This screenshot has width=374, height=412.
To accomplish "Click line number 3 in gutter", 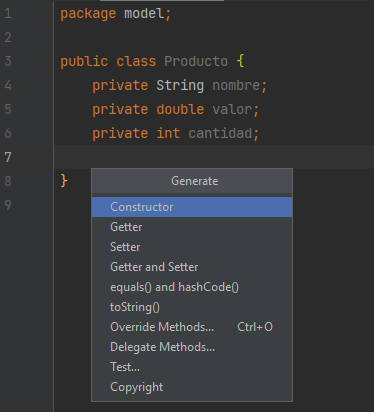I will [8, 62].
